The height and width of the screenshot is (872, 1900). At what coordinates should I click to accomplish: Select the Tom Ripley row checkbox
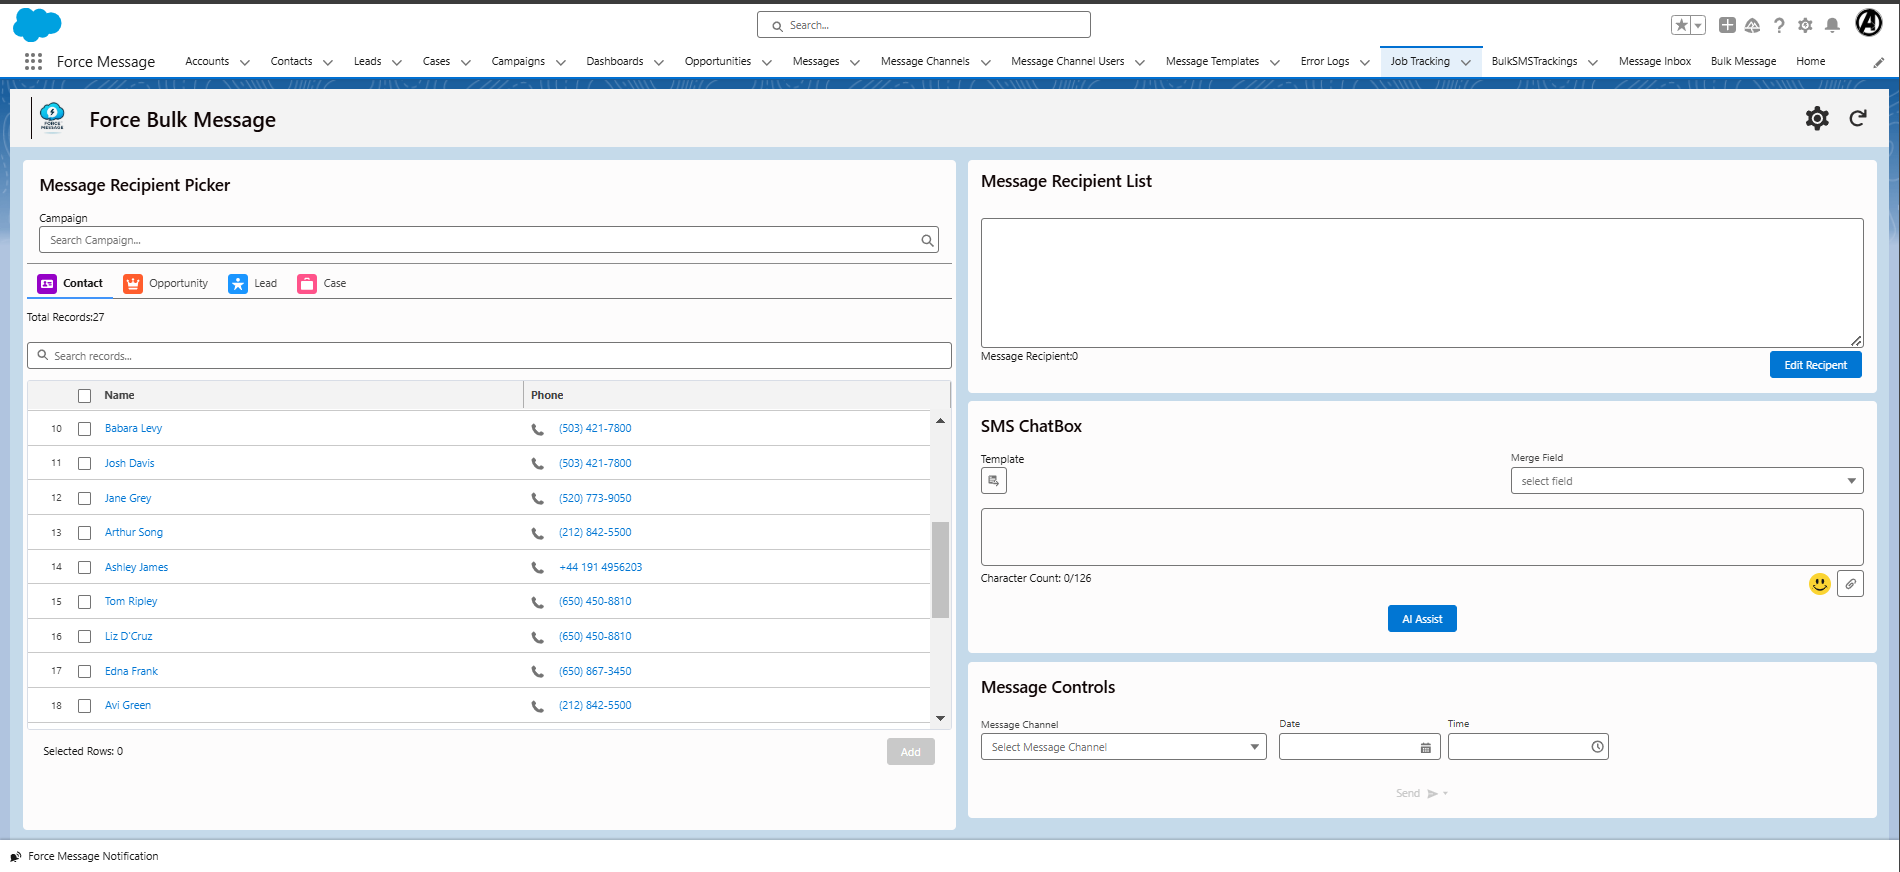coord(85,602)
